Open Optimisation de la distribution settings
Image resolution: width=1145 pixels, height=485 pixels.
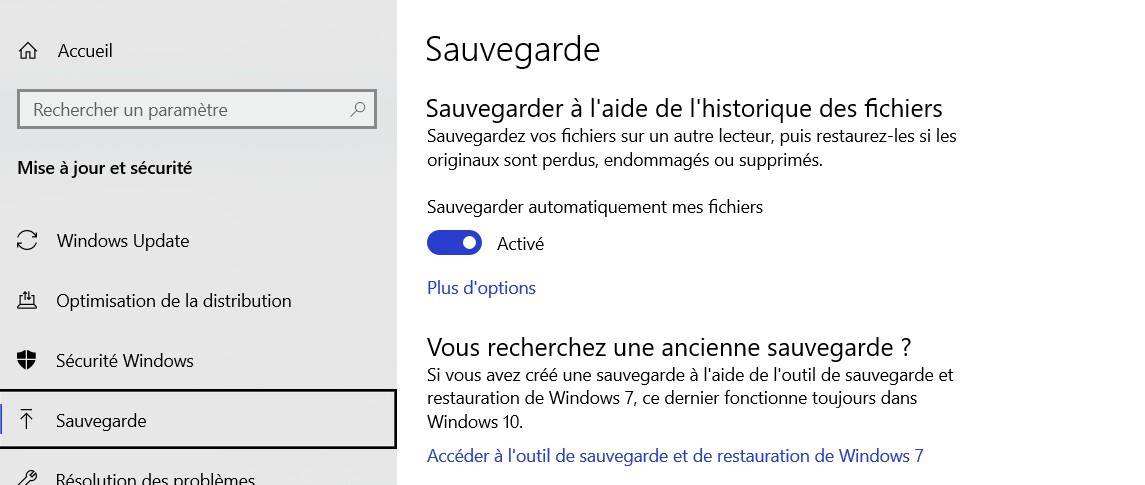(x=174, y=301)
